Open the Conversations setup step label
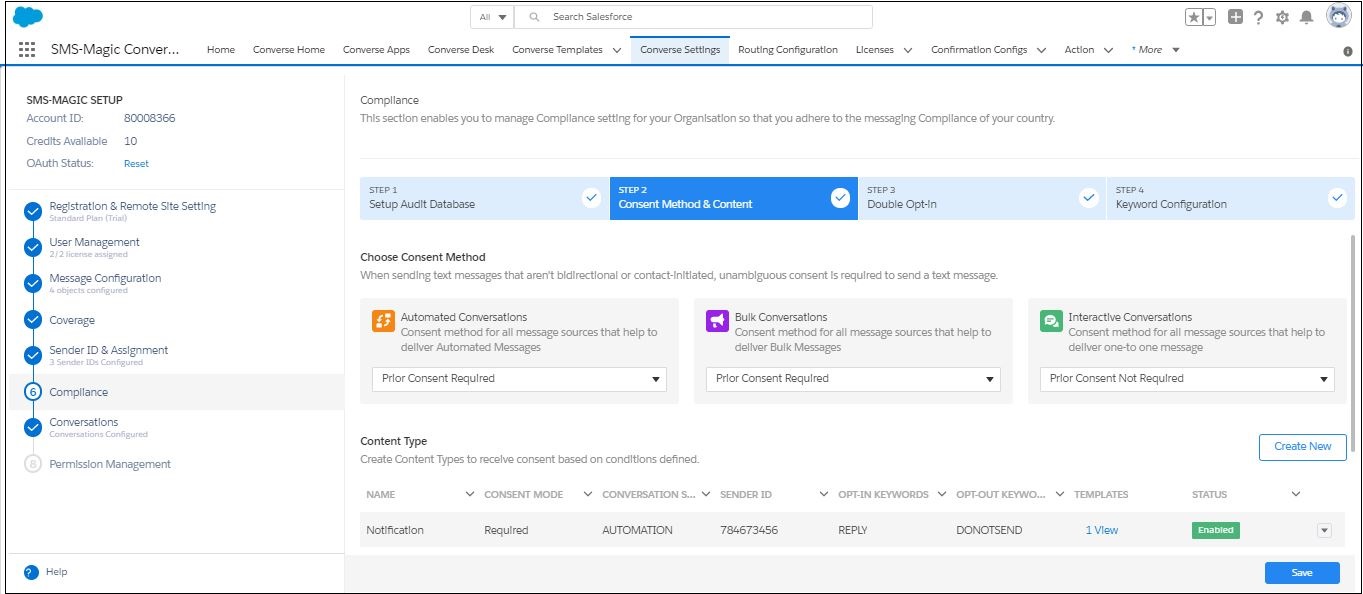The image size is (1363, 594). pyautogui.click(x=84, y=422)
